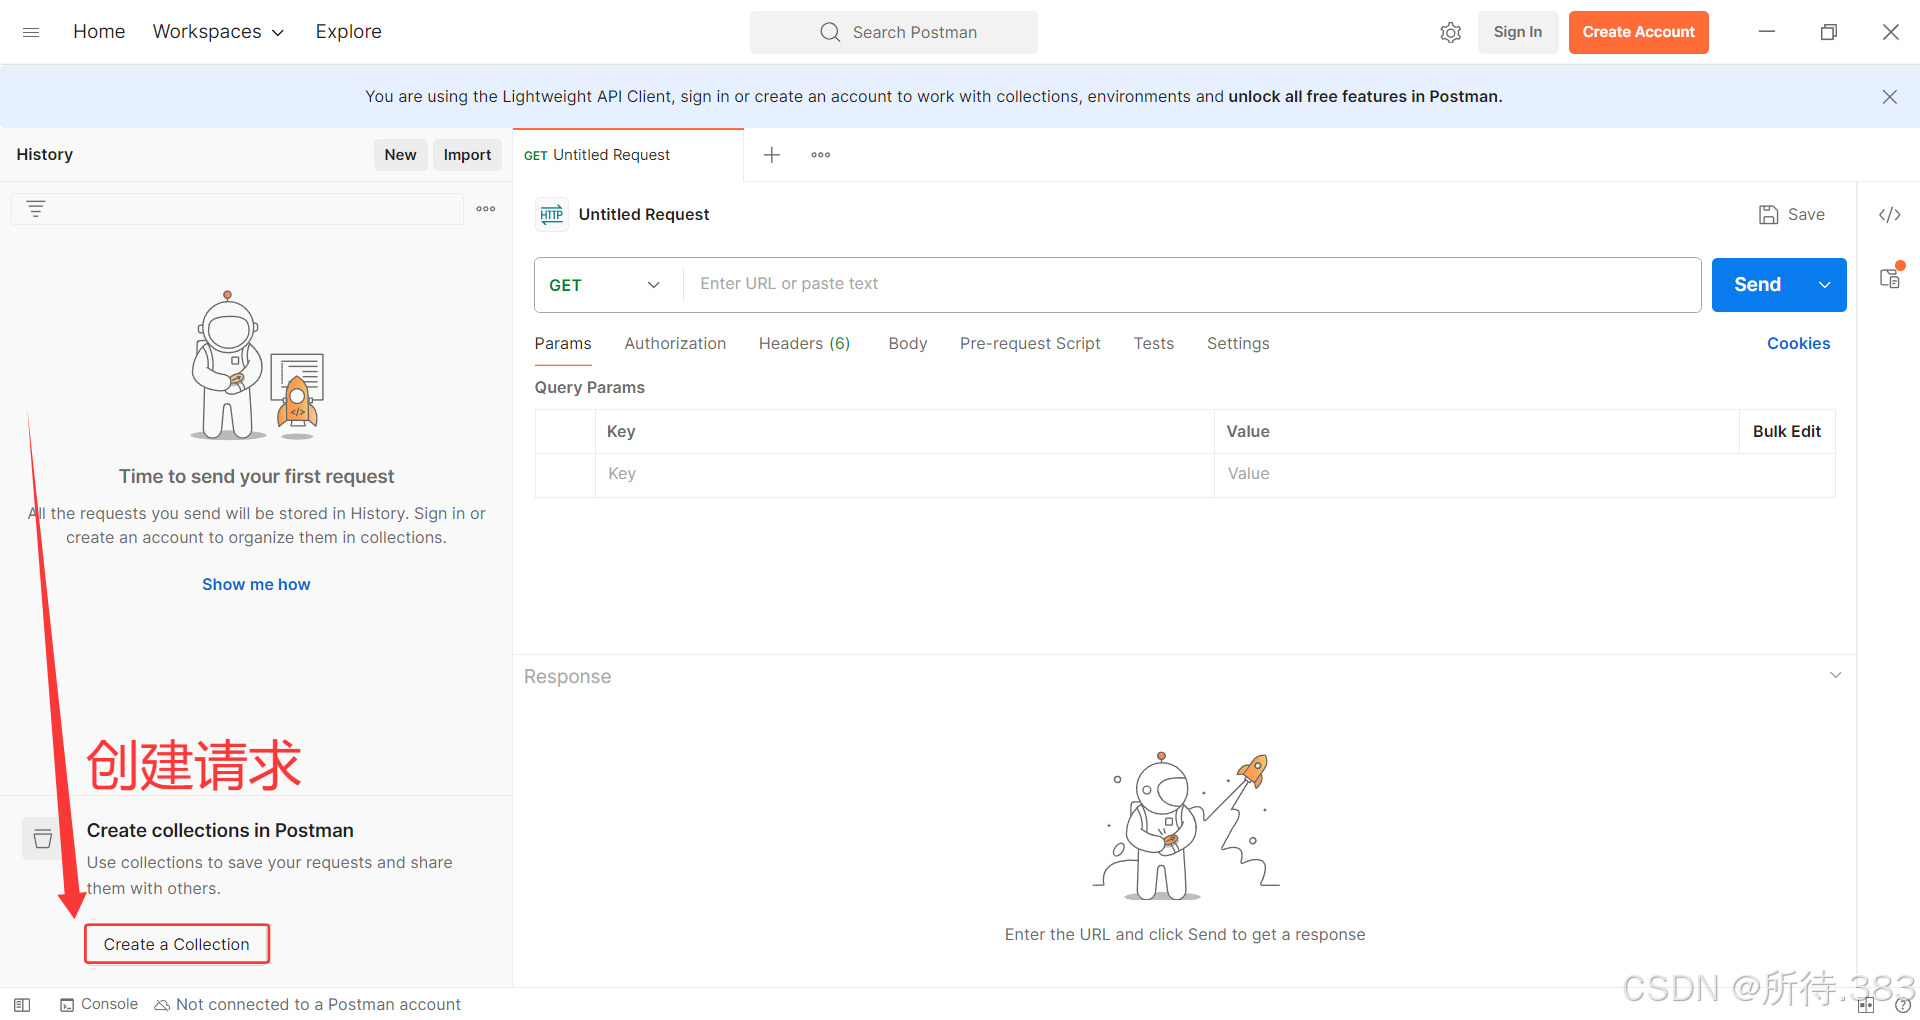Viewport: 1920px width, 1020px height.
Task: Focus the History filter search field
Action: coord(237,209)
